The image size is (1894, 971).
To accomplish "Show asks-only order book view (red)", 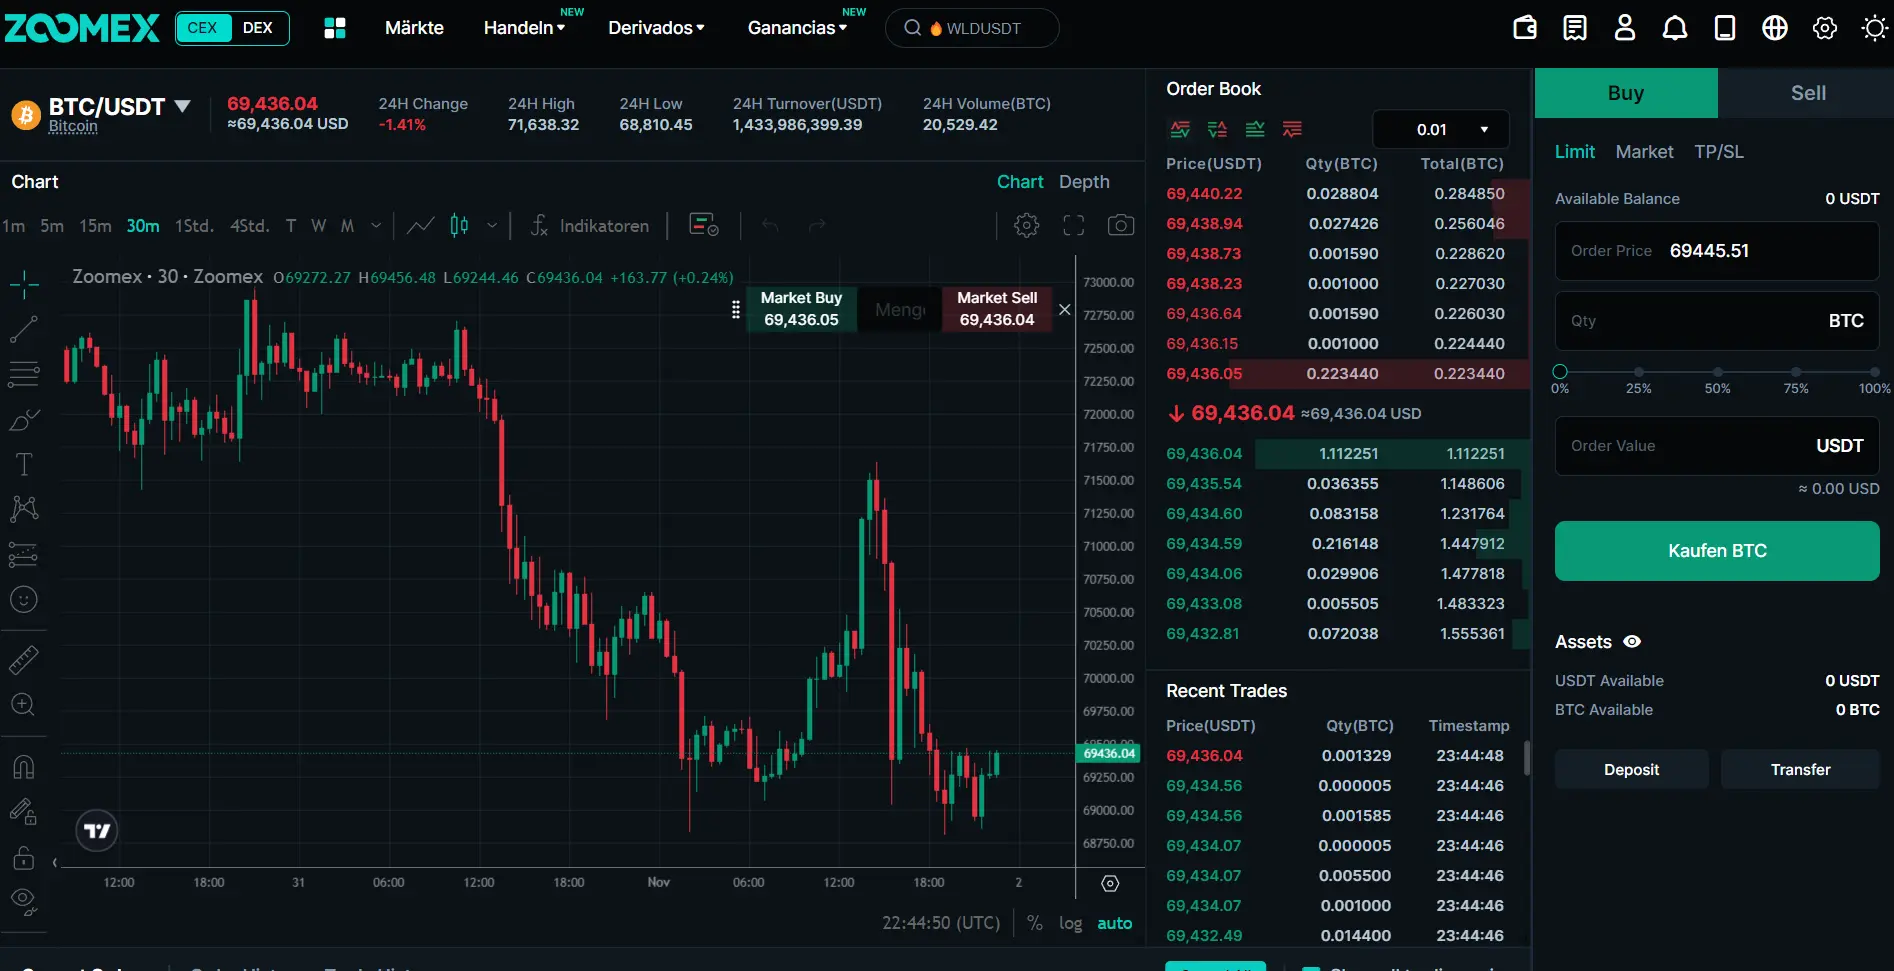I will coord(1292,129).
